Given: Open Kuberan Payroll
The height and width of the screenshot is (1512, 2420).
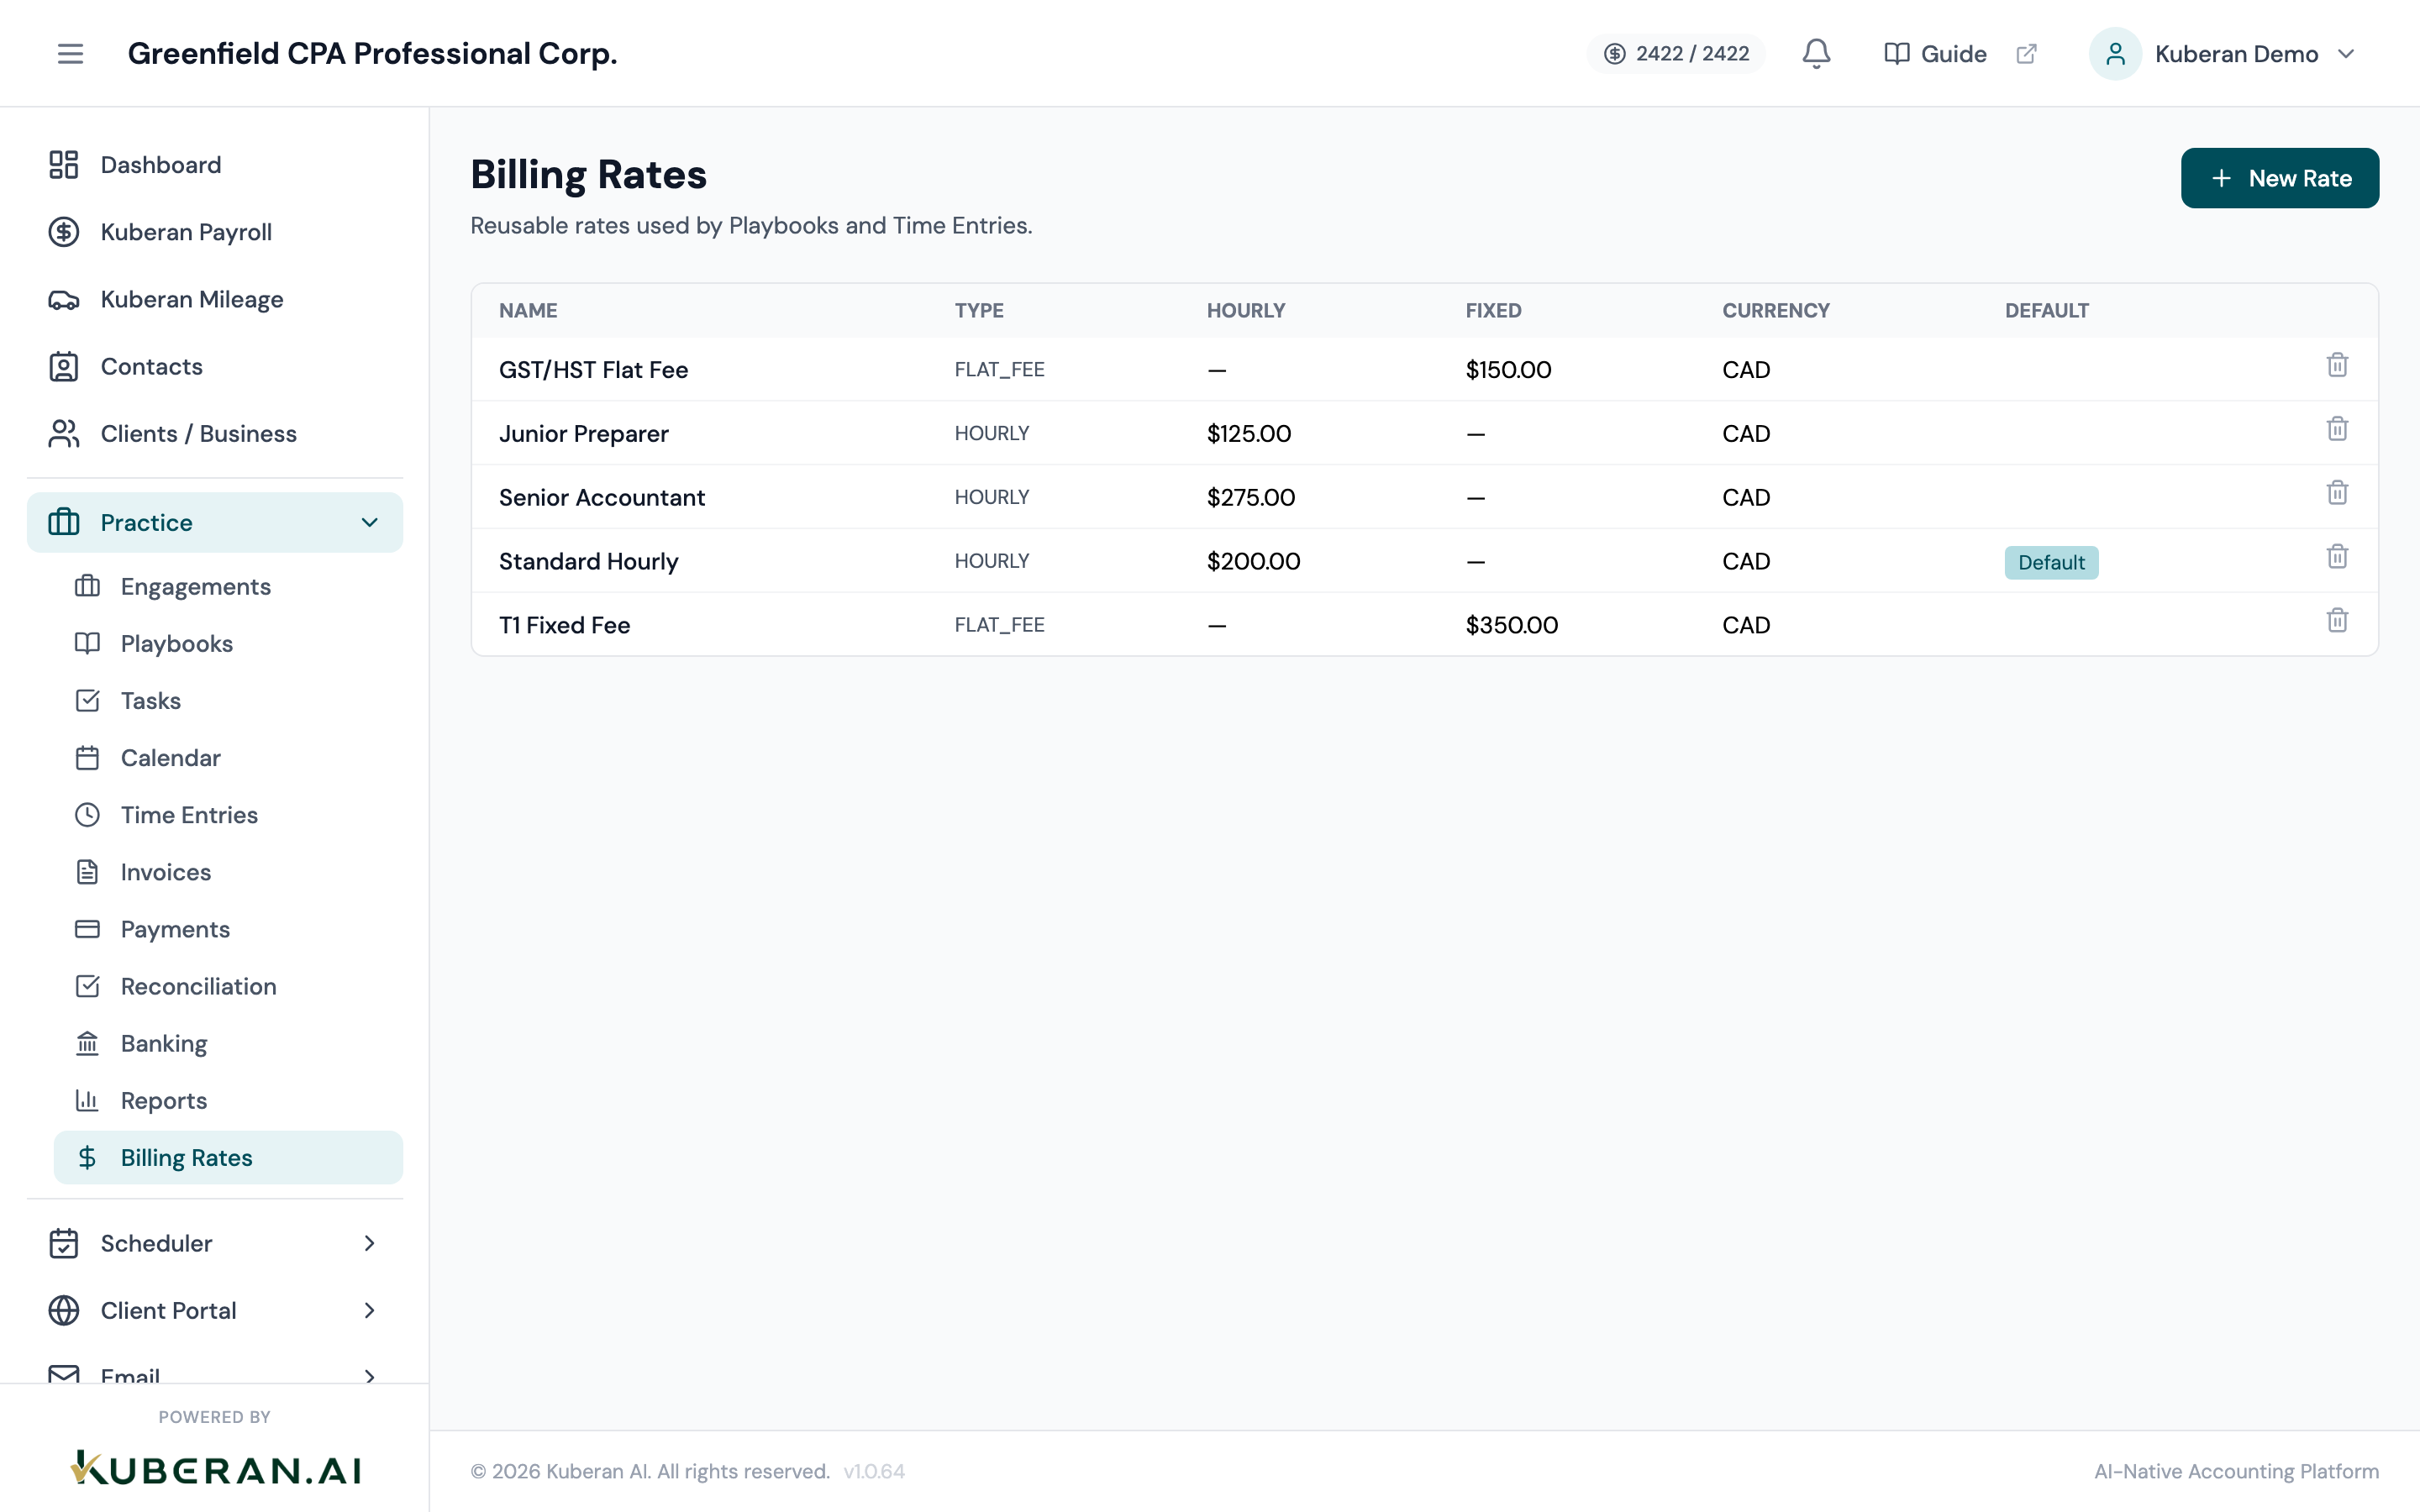Looking at the screenshot, I should (215, 232).
